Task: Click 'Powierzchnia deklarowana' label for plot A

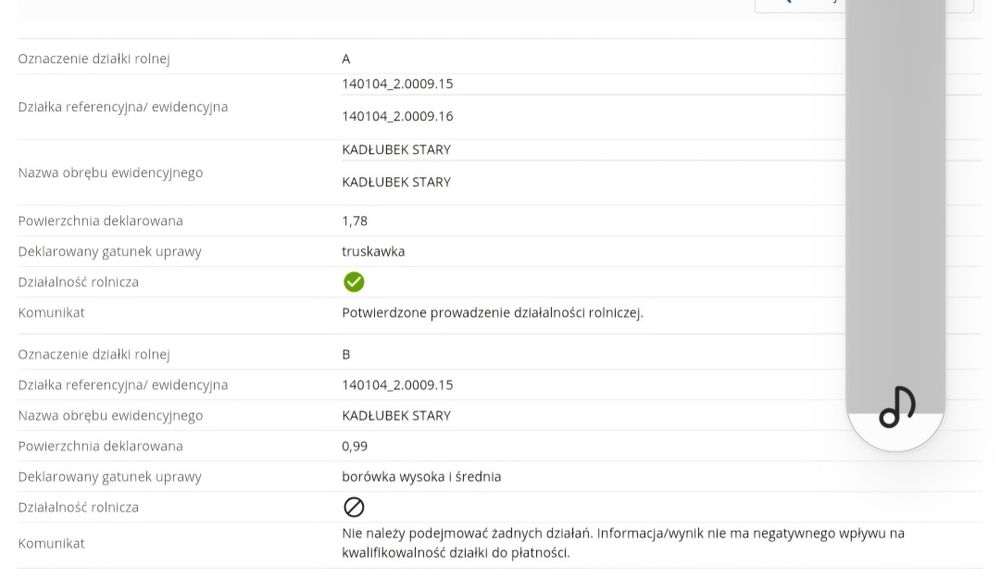Action: coord(100,221)
